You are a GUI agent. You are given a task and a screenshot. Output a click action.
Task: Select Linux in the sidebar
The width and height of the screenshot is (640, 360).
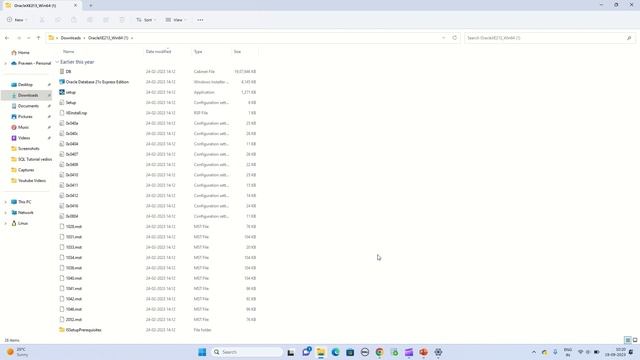tap(22, 223)
